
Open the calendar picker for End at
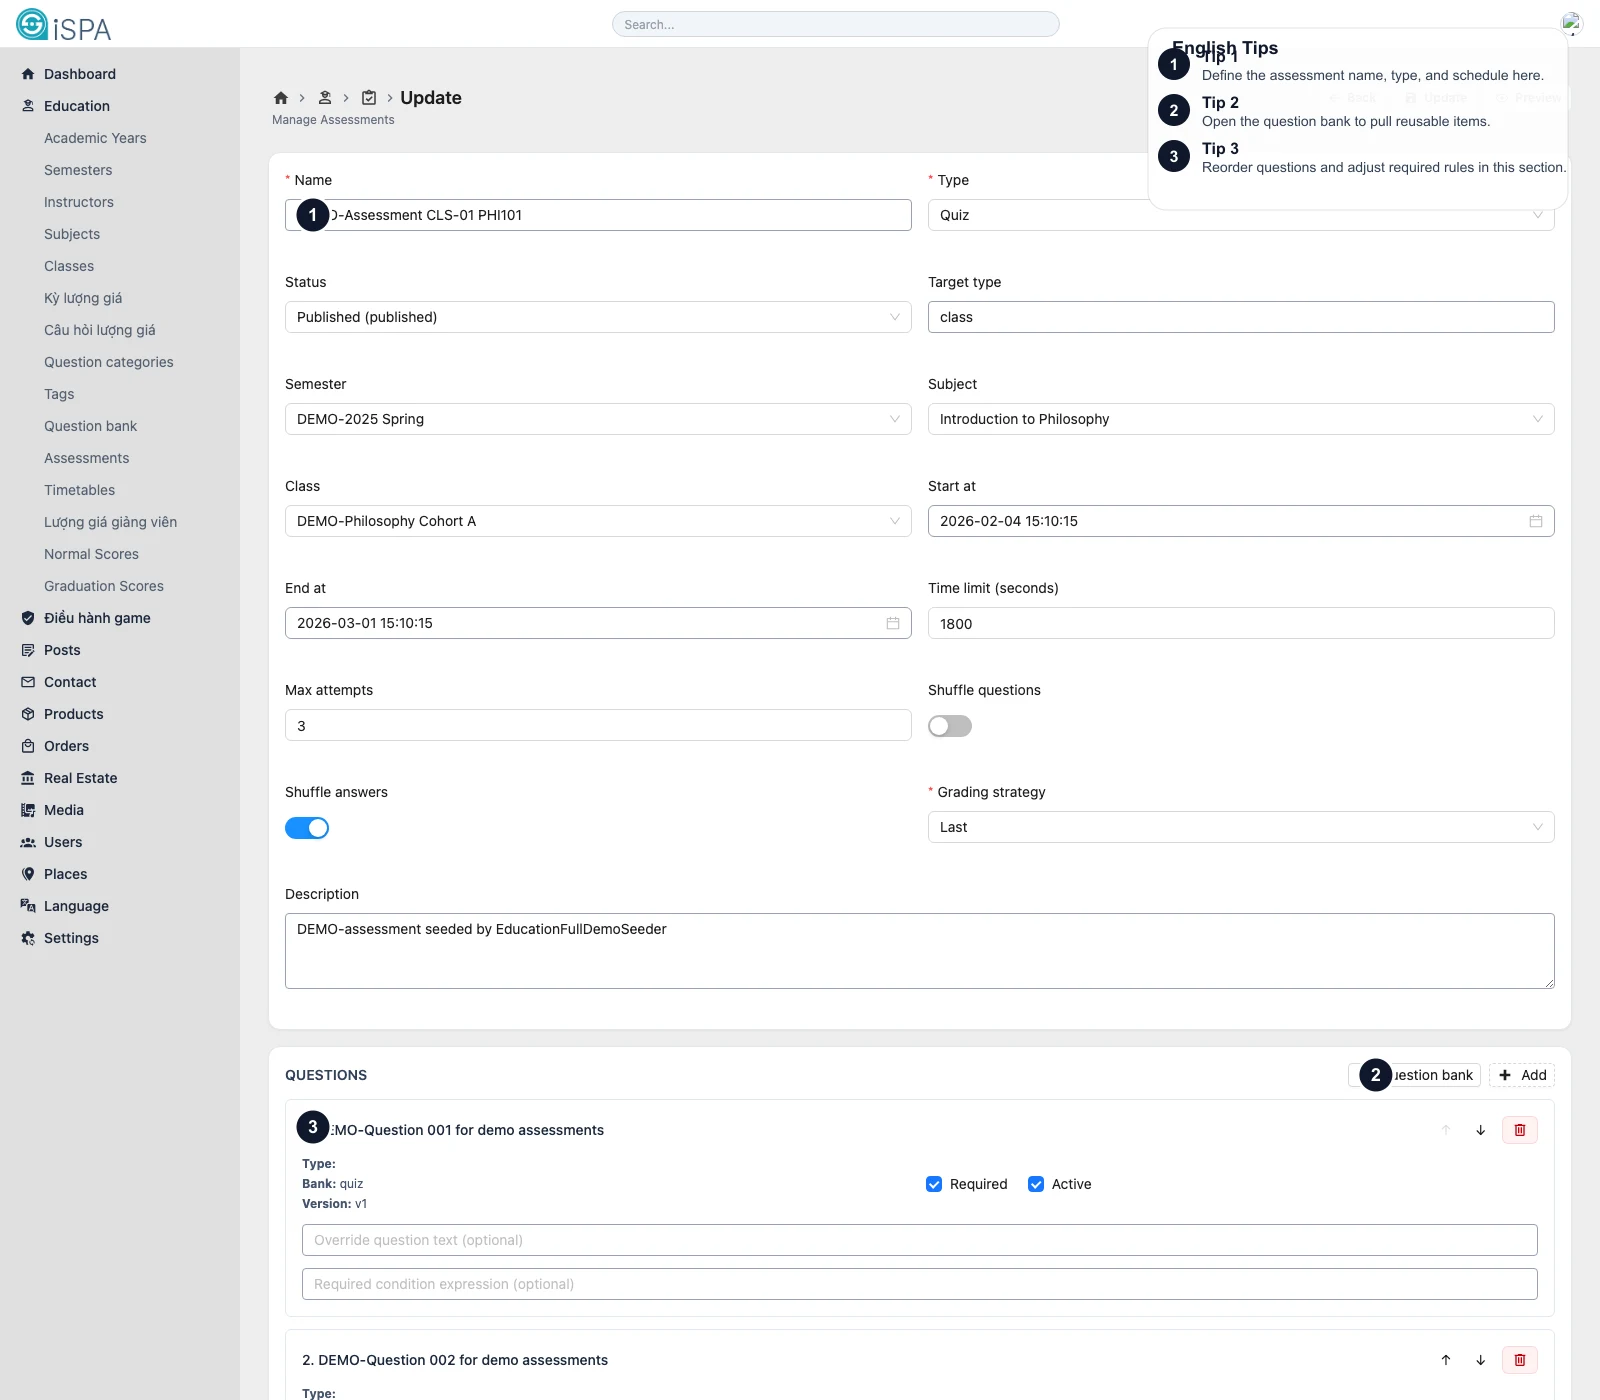892,623
